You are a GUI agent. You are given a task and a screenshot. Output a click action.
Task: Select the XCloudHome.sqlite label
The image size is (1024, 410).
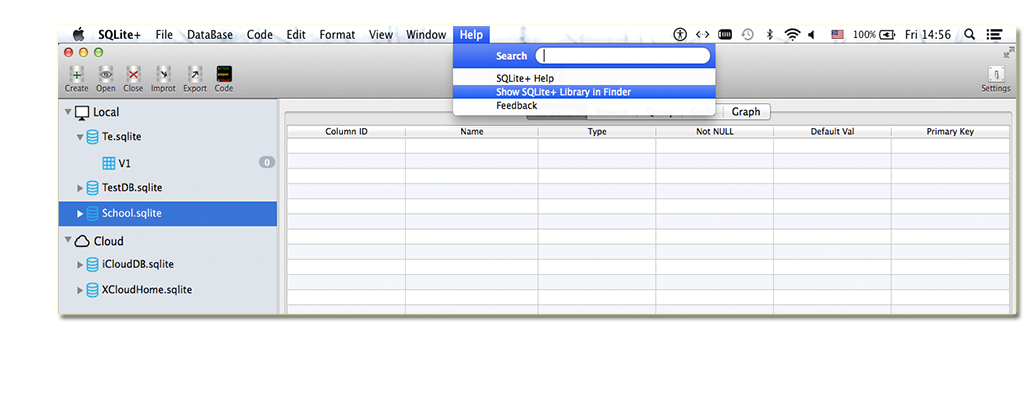click(x=147, y=290)
